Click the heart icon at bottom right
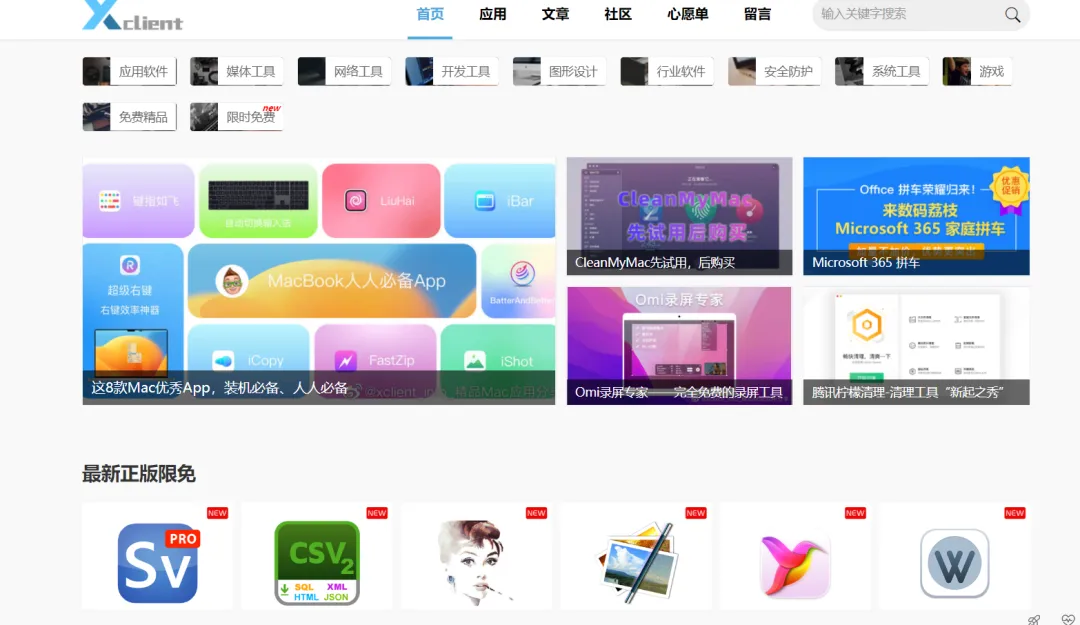Viewport: 1080px width, 625px height. pyautogui.click(x=1068, y=619)
